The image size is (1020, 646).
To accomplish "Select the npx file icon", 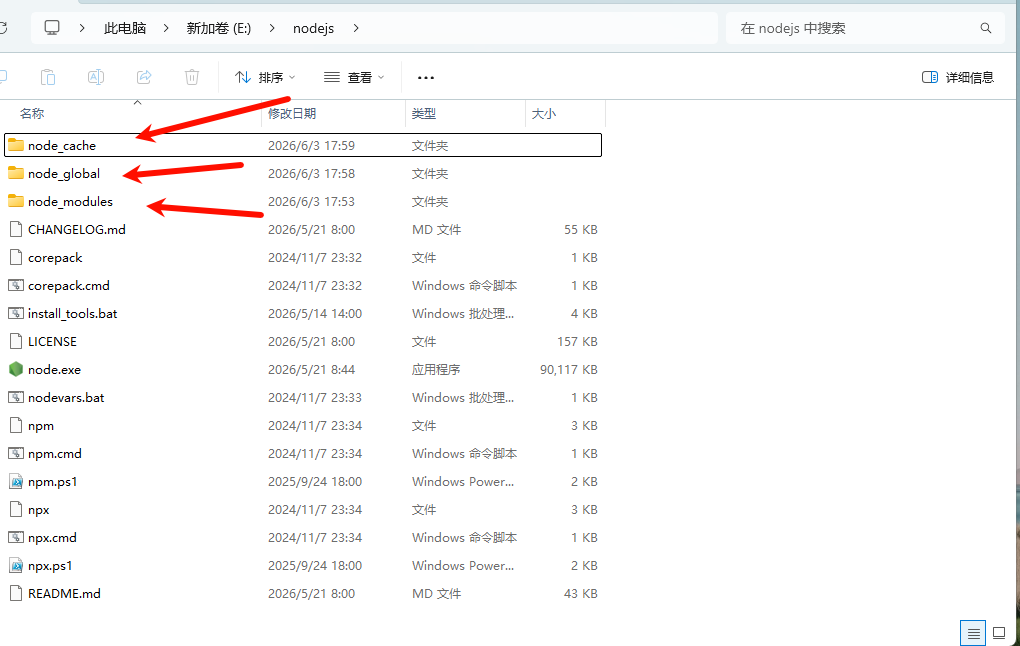I will click(x=16, y=509).
